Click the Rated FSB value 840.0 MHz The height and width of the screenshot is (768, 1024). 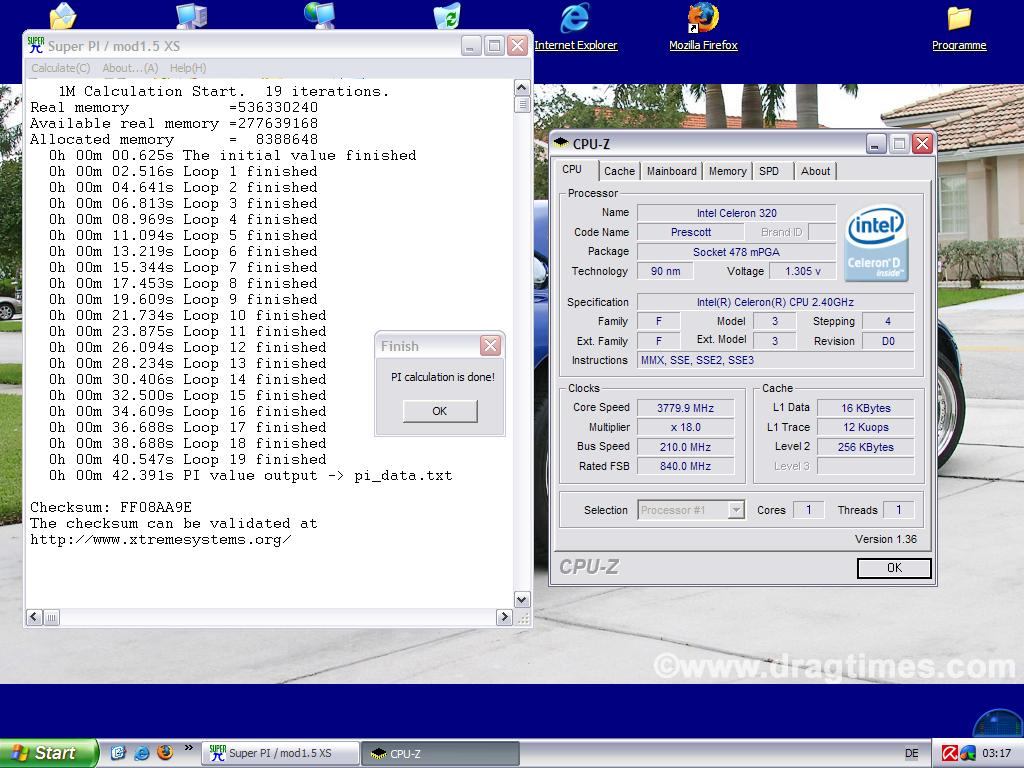tap(685, 466)
